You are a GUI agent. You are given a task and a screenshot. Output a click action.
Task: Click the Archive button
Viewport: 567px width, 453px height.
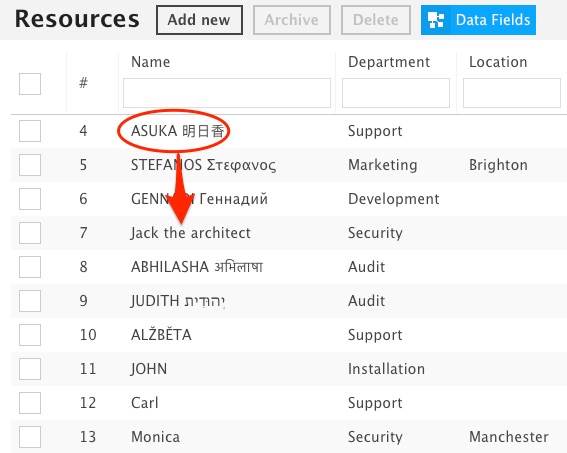pos(292,20)
